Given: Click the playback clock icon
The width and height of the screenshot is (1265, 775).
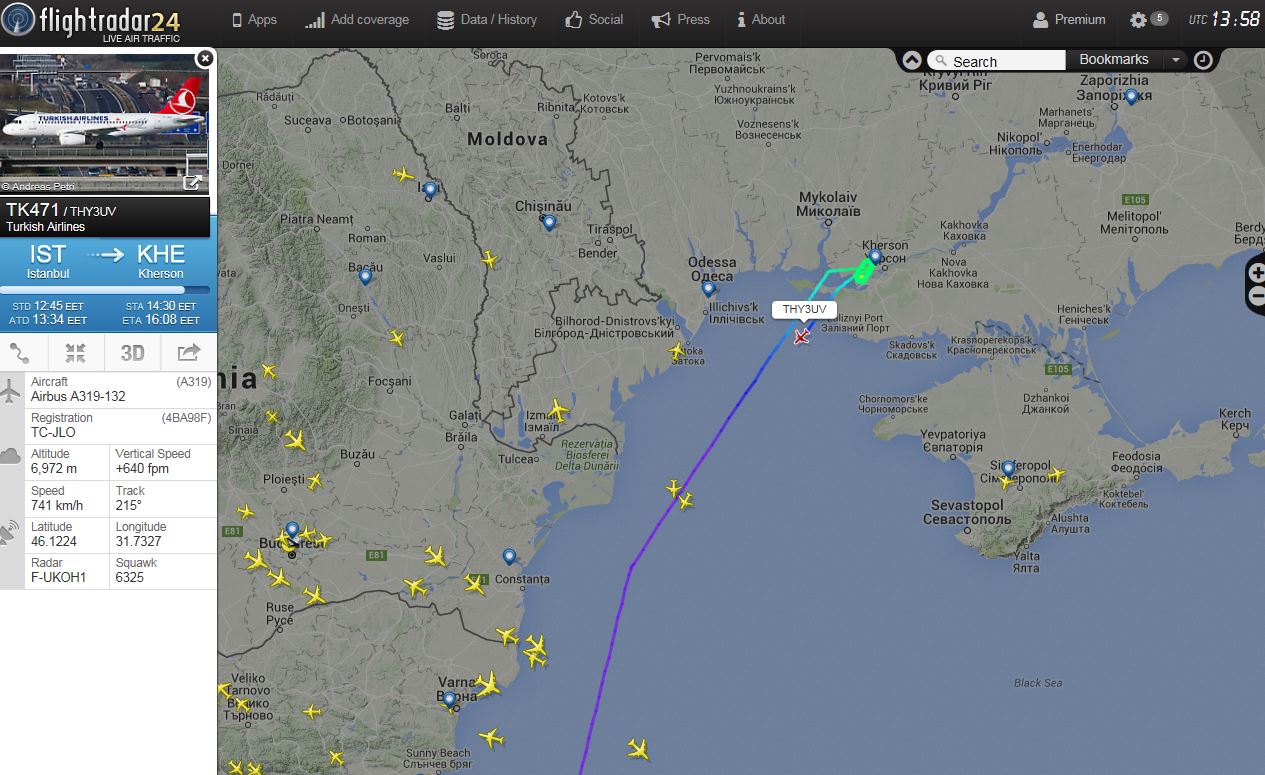Looking at the screenshot, I should pyautogui.click(x=1203, y=60).
